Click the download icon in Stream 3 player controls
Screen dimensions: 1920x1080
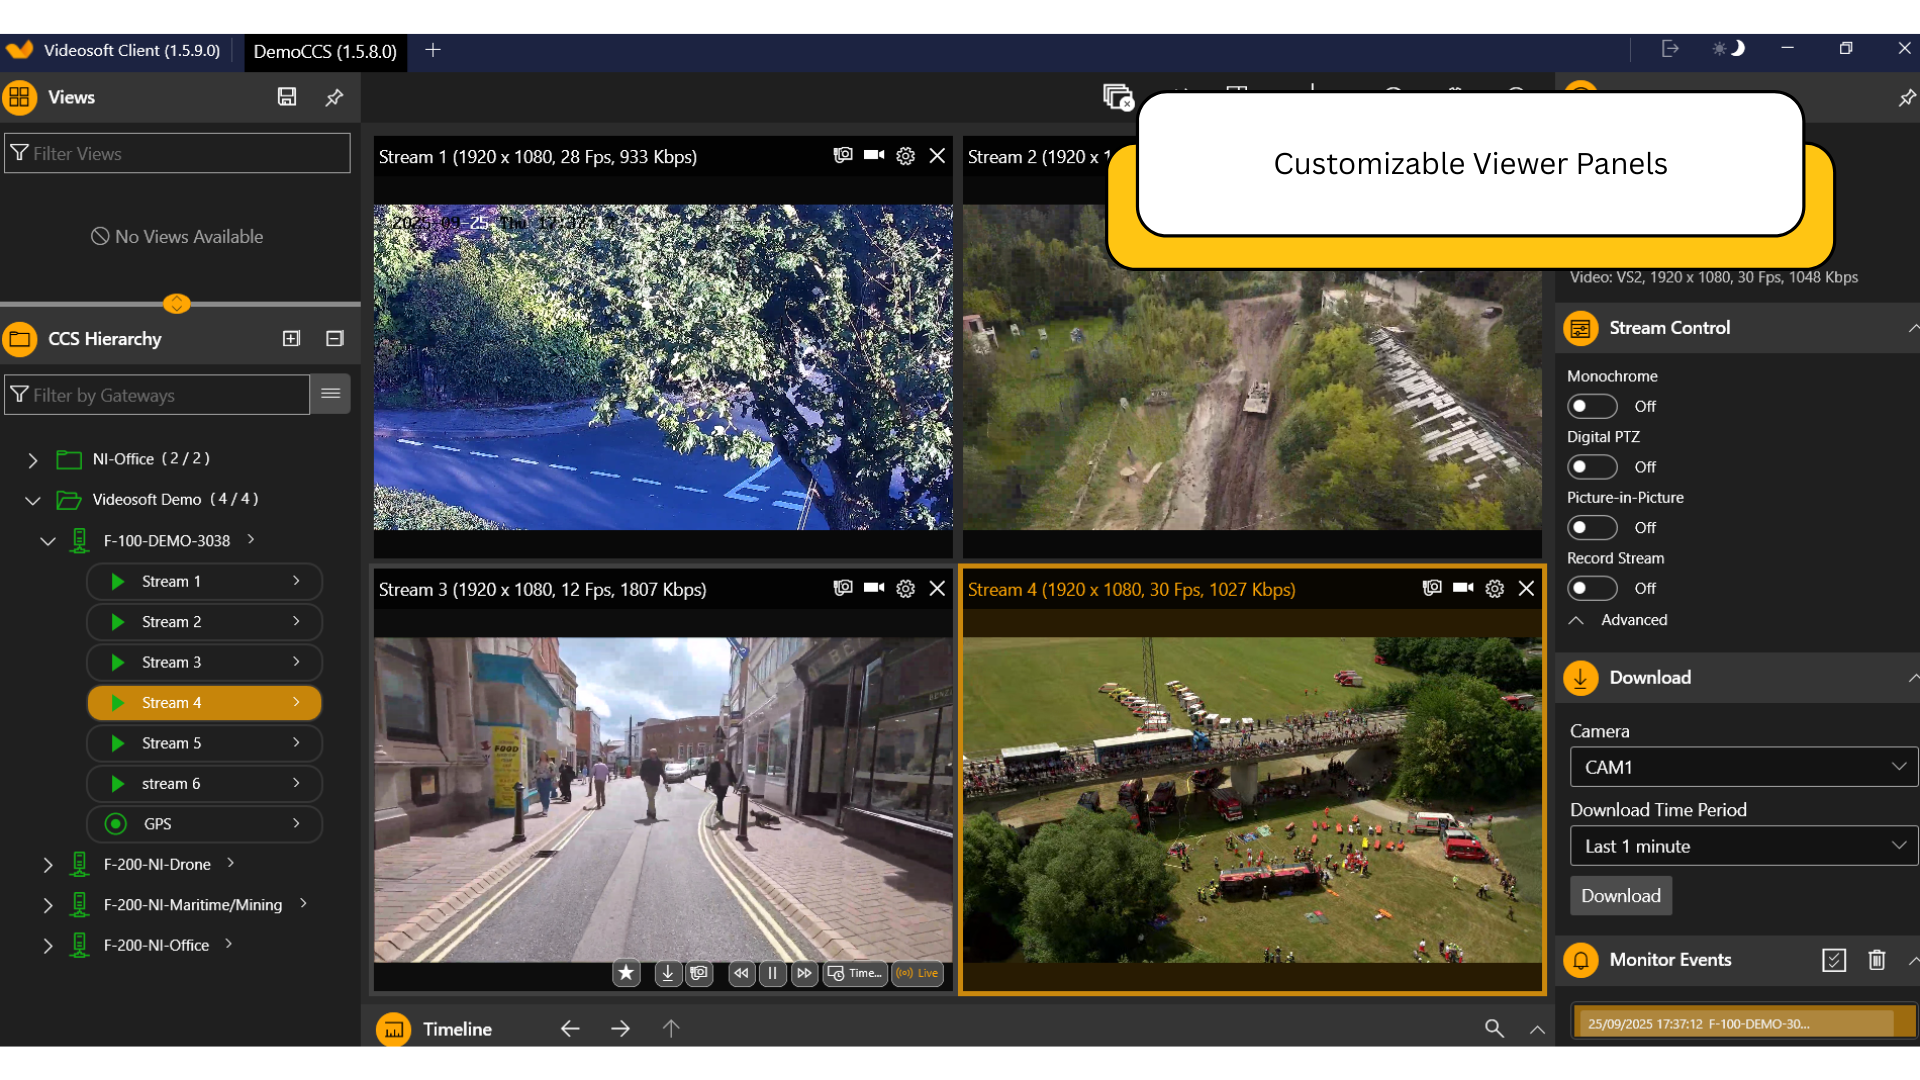[667, 973]
